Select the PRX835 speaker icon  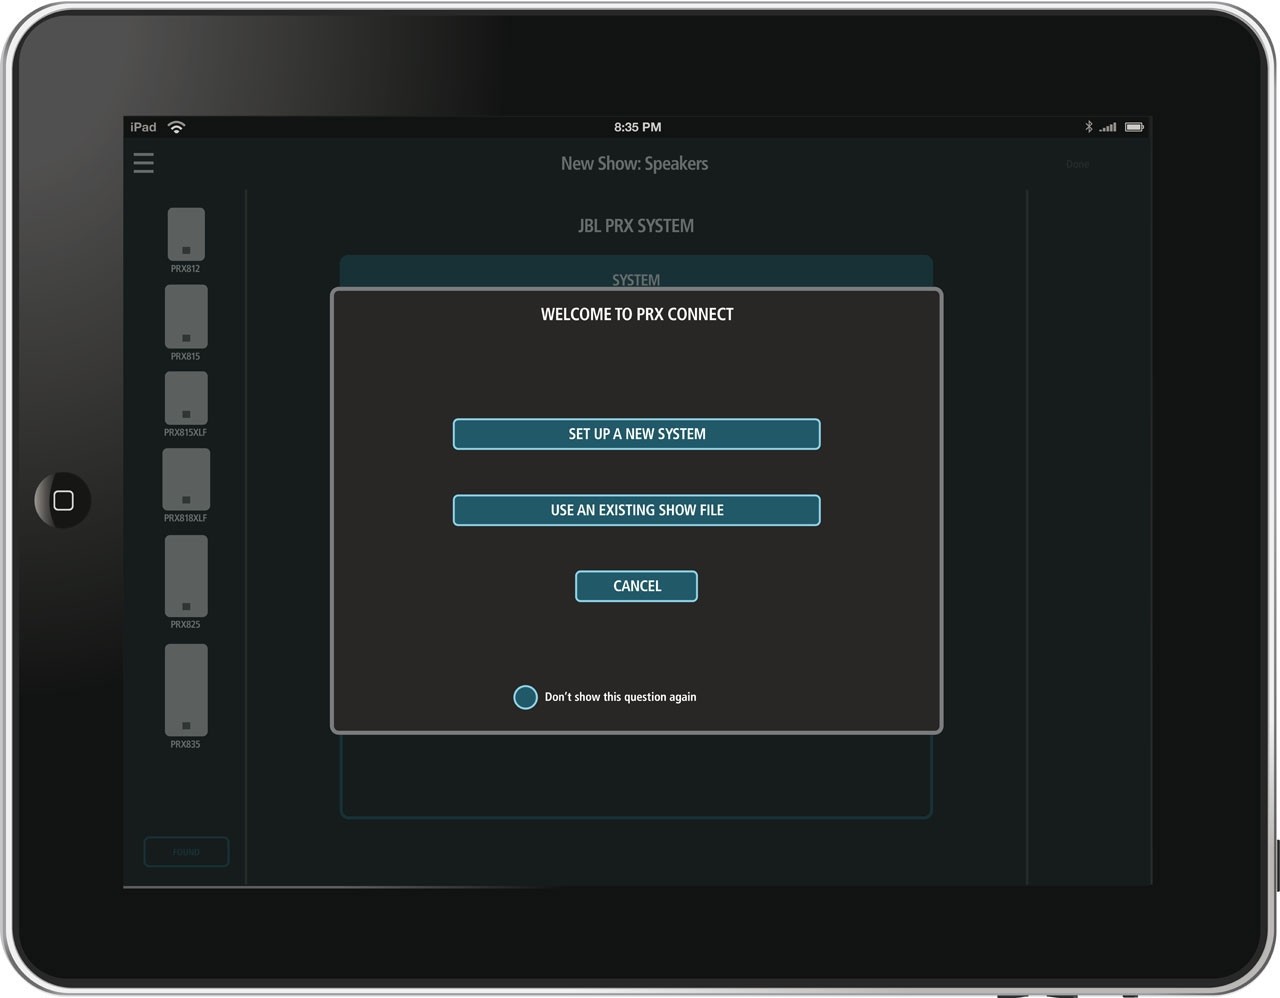(x=186, y=690)
